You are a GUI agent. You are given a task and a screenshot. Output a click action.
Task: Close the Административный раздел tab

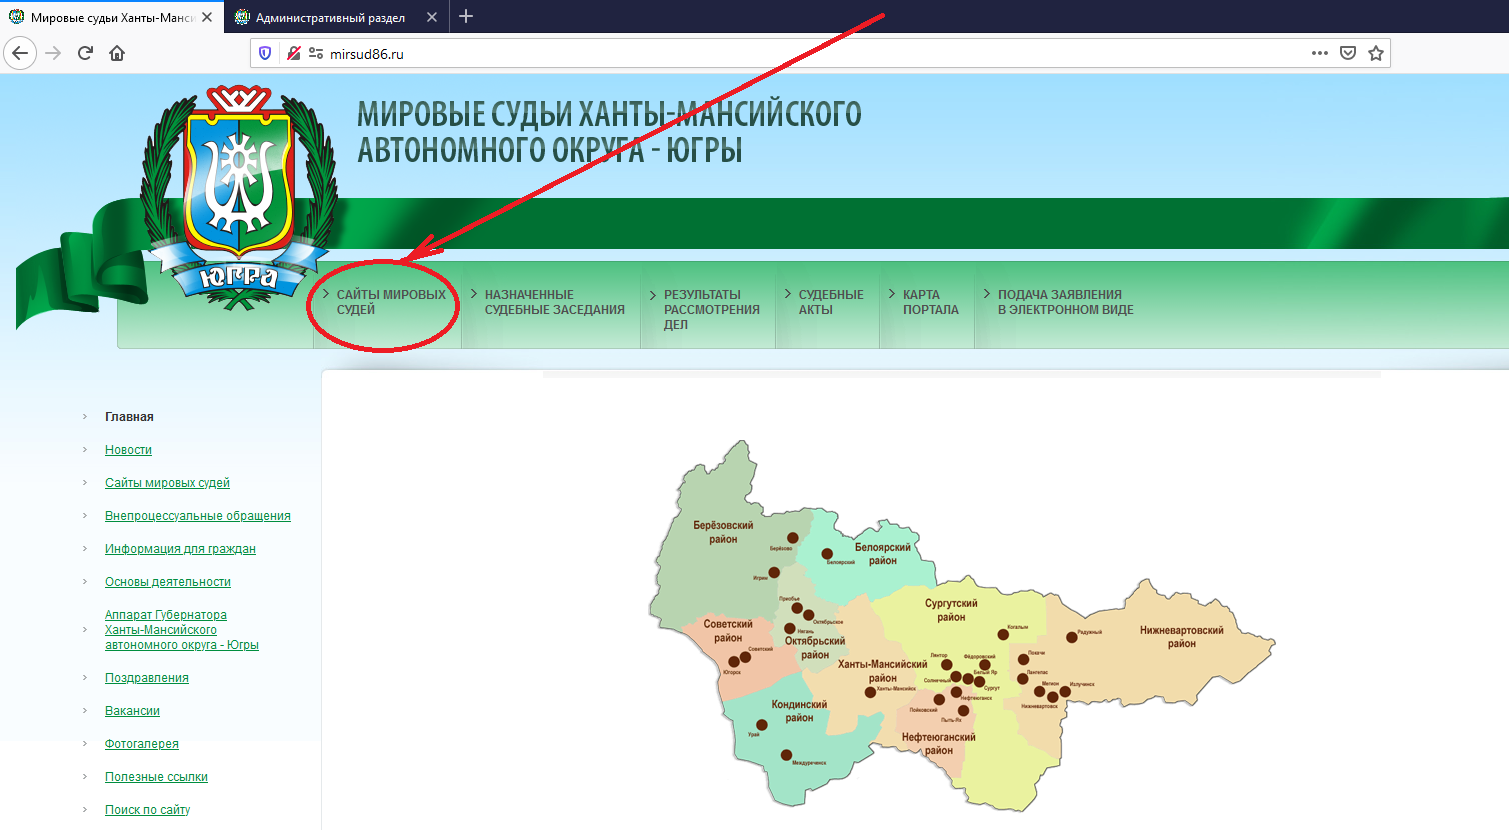click(x=432, y=17)
